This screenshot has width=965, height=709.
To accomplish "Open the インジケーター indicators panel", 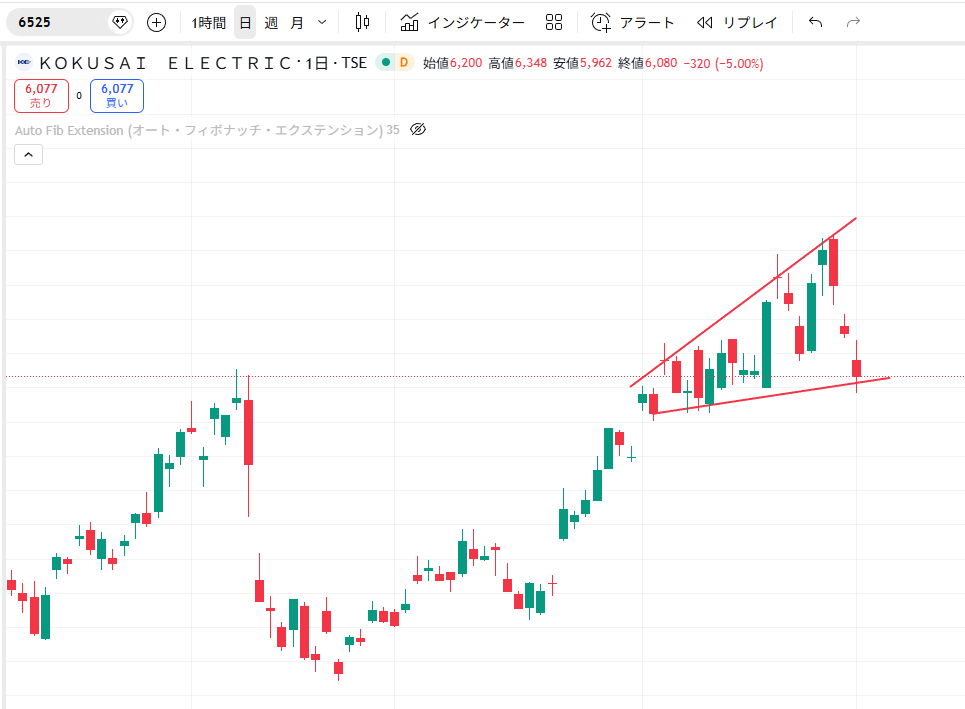I will (462, 22).
